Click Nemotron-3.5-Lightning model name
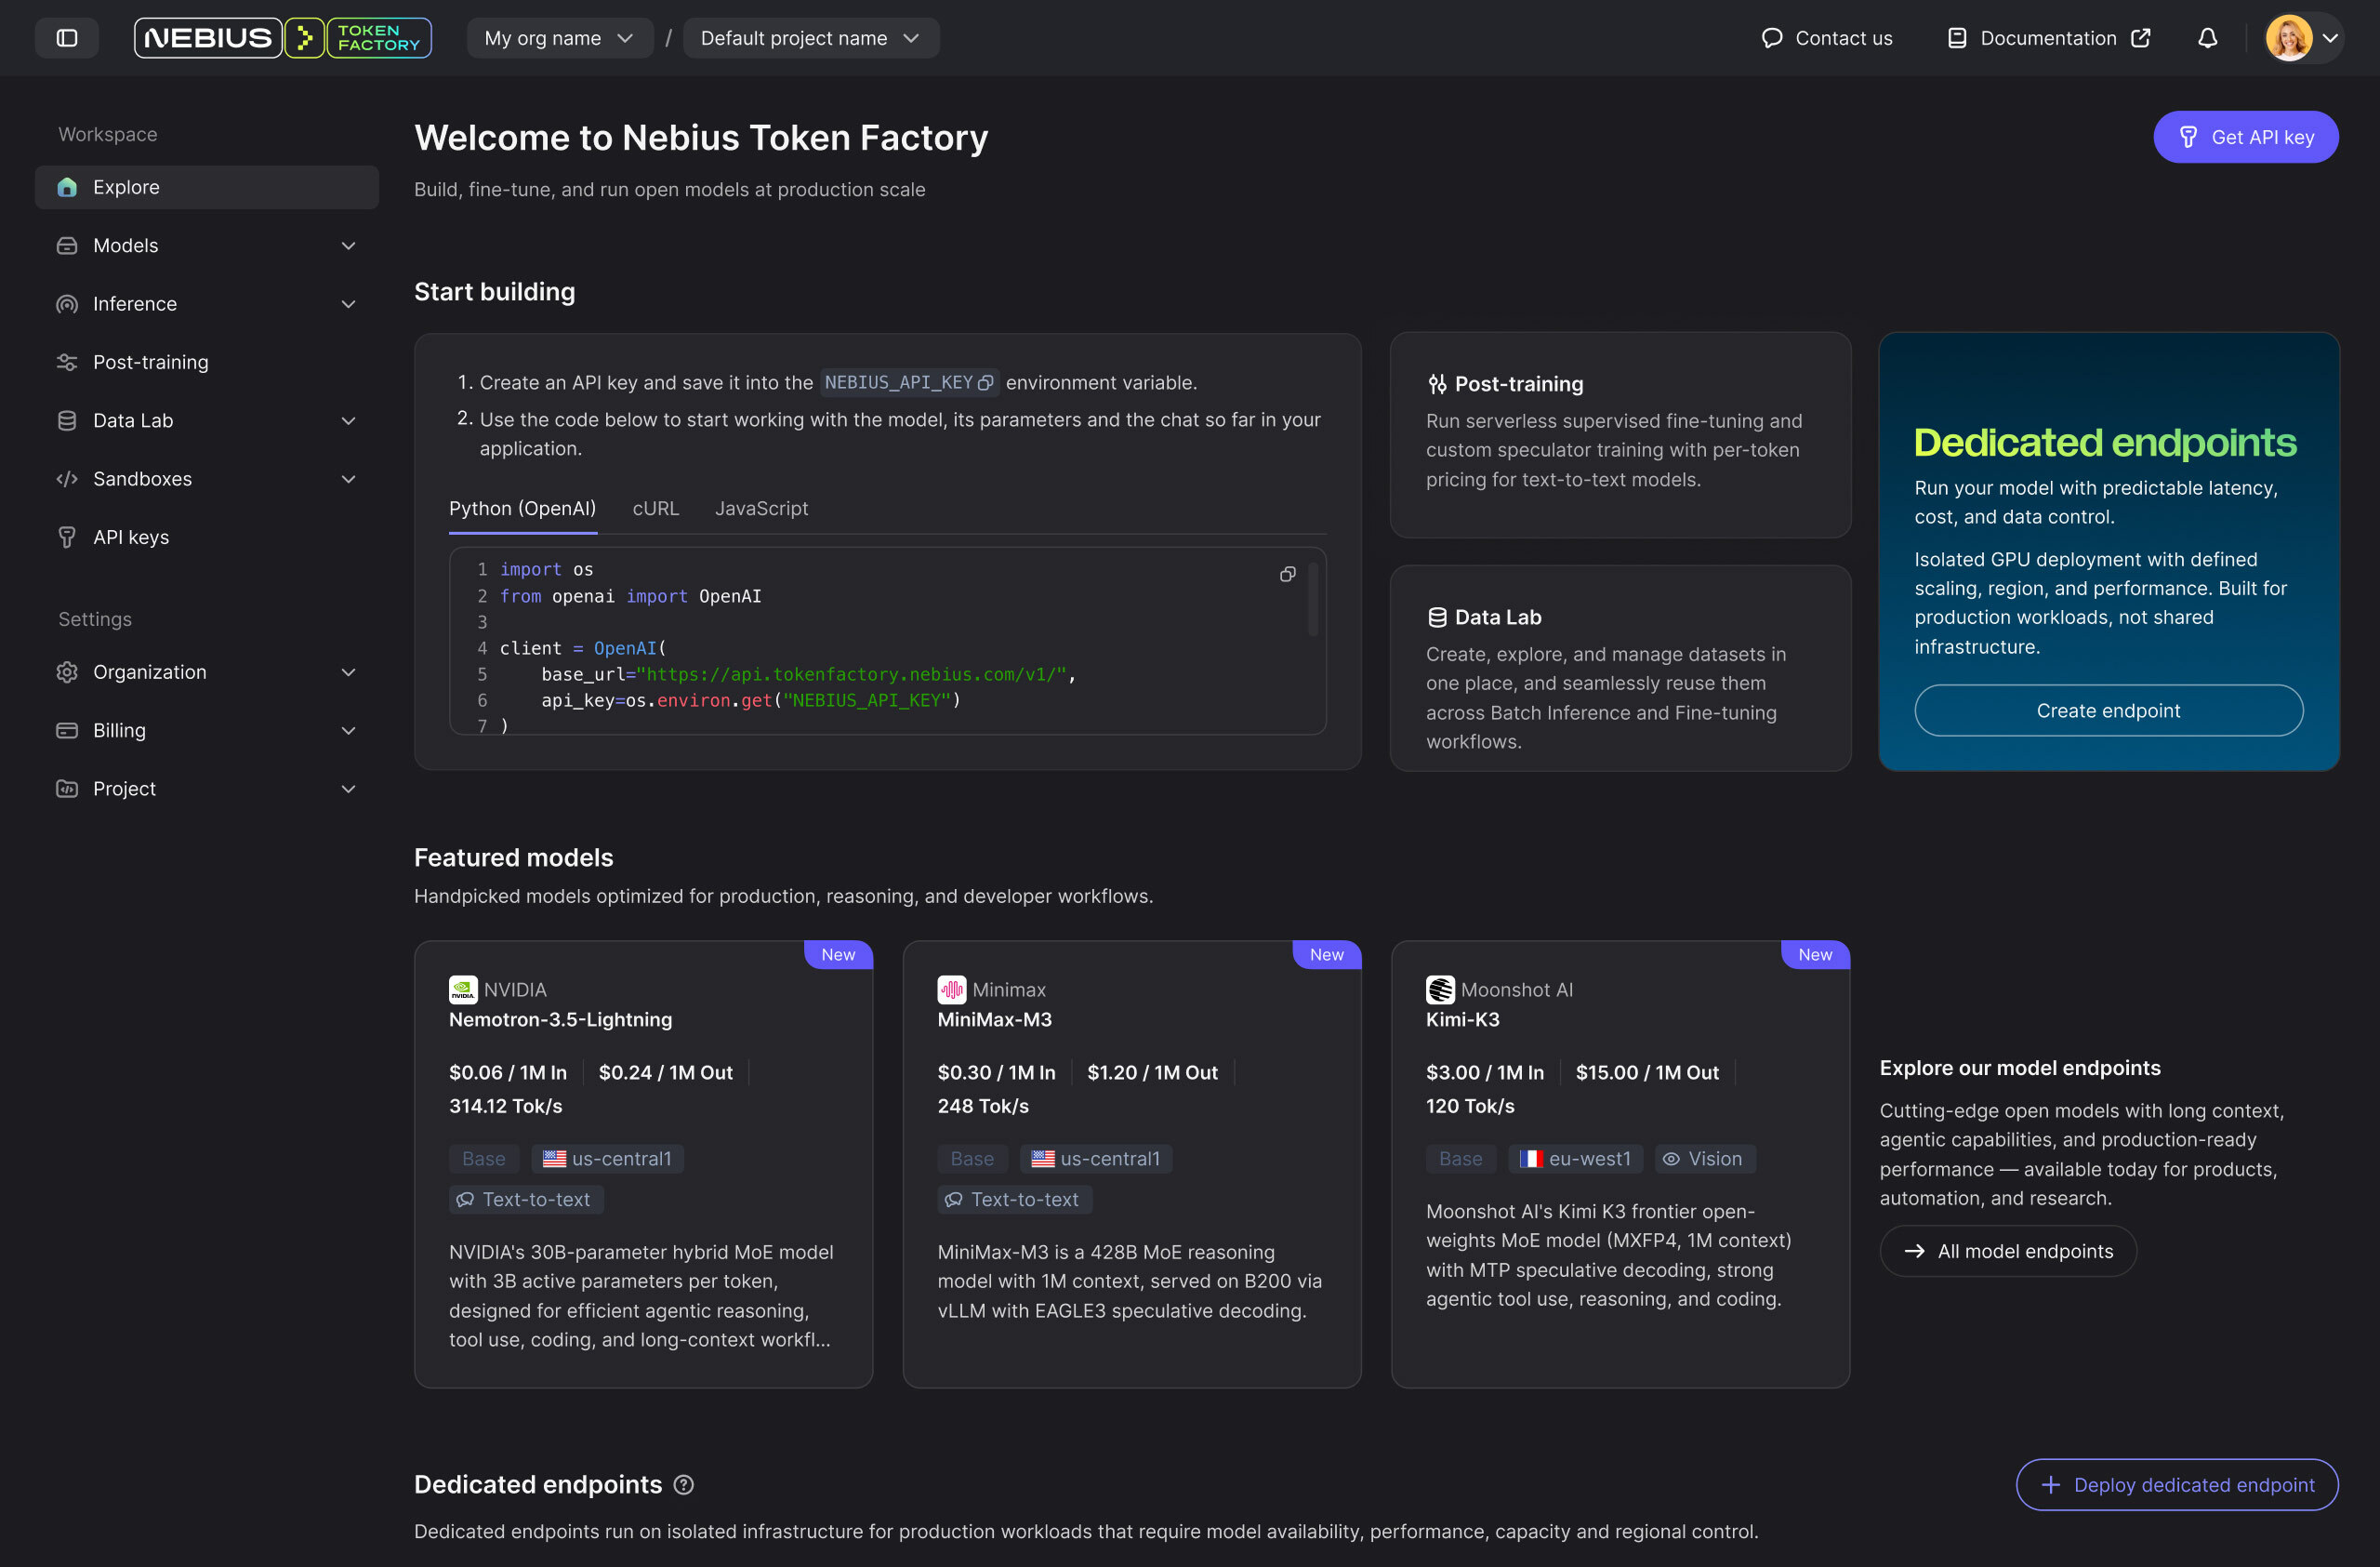 coord(560,1020)
